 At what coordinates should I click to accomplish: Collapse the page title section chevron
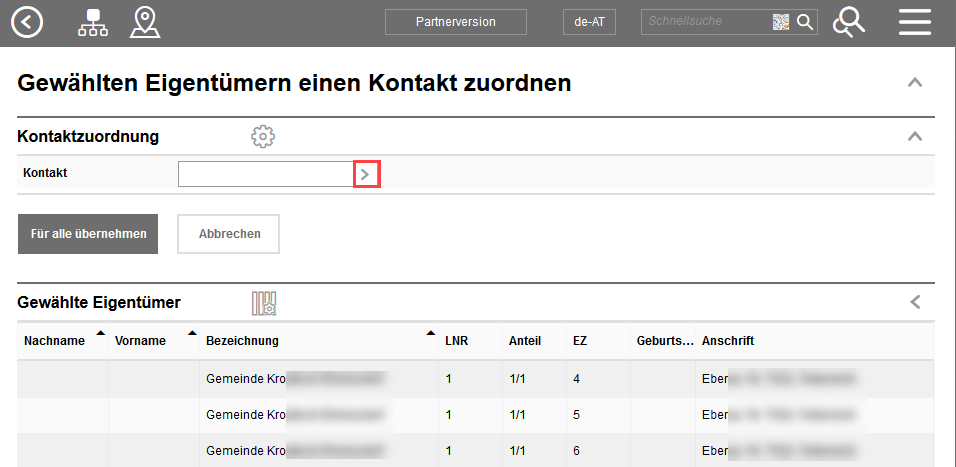click(915, 82)
